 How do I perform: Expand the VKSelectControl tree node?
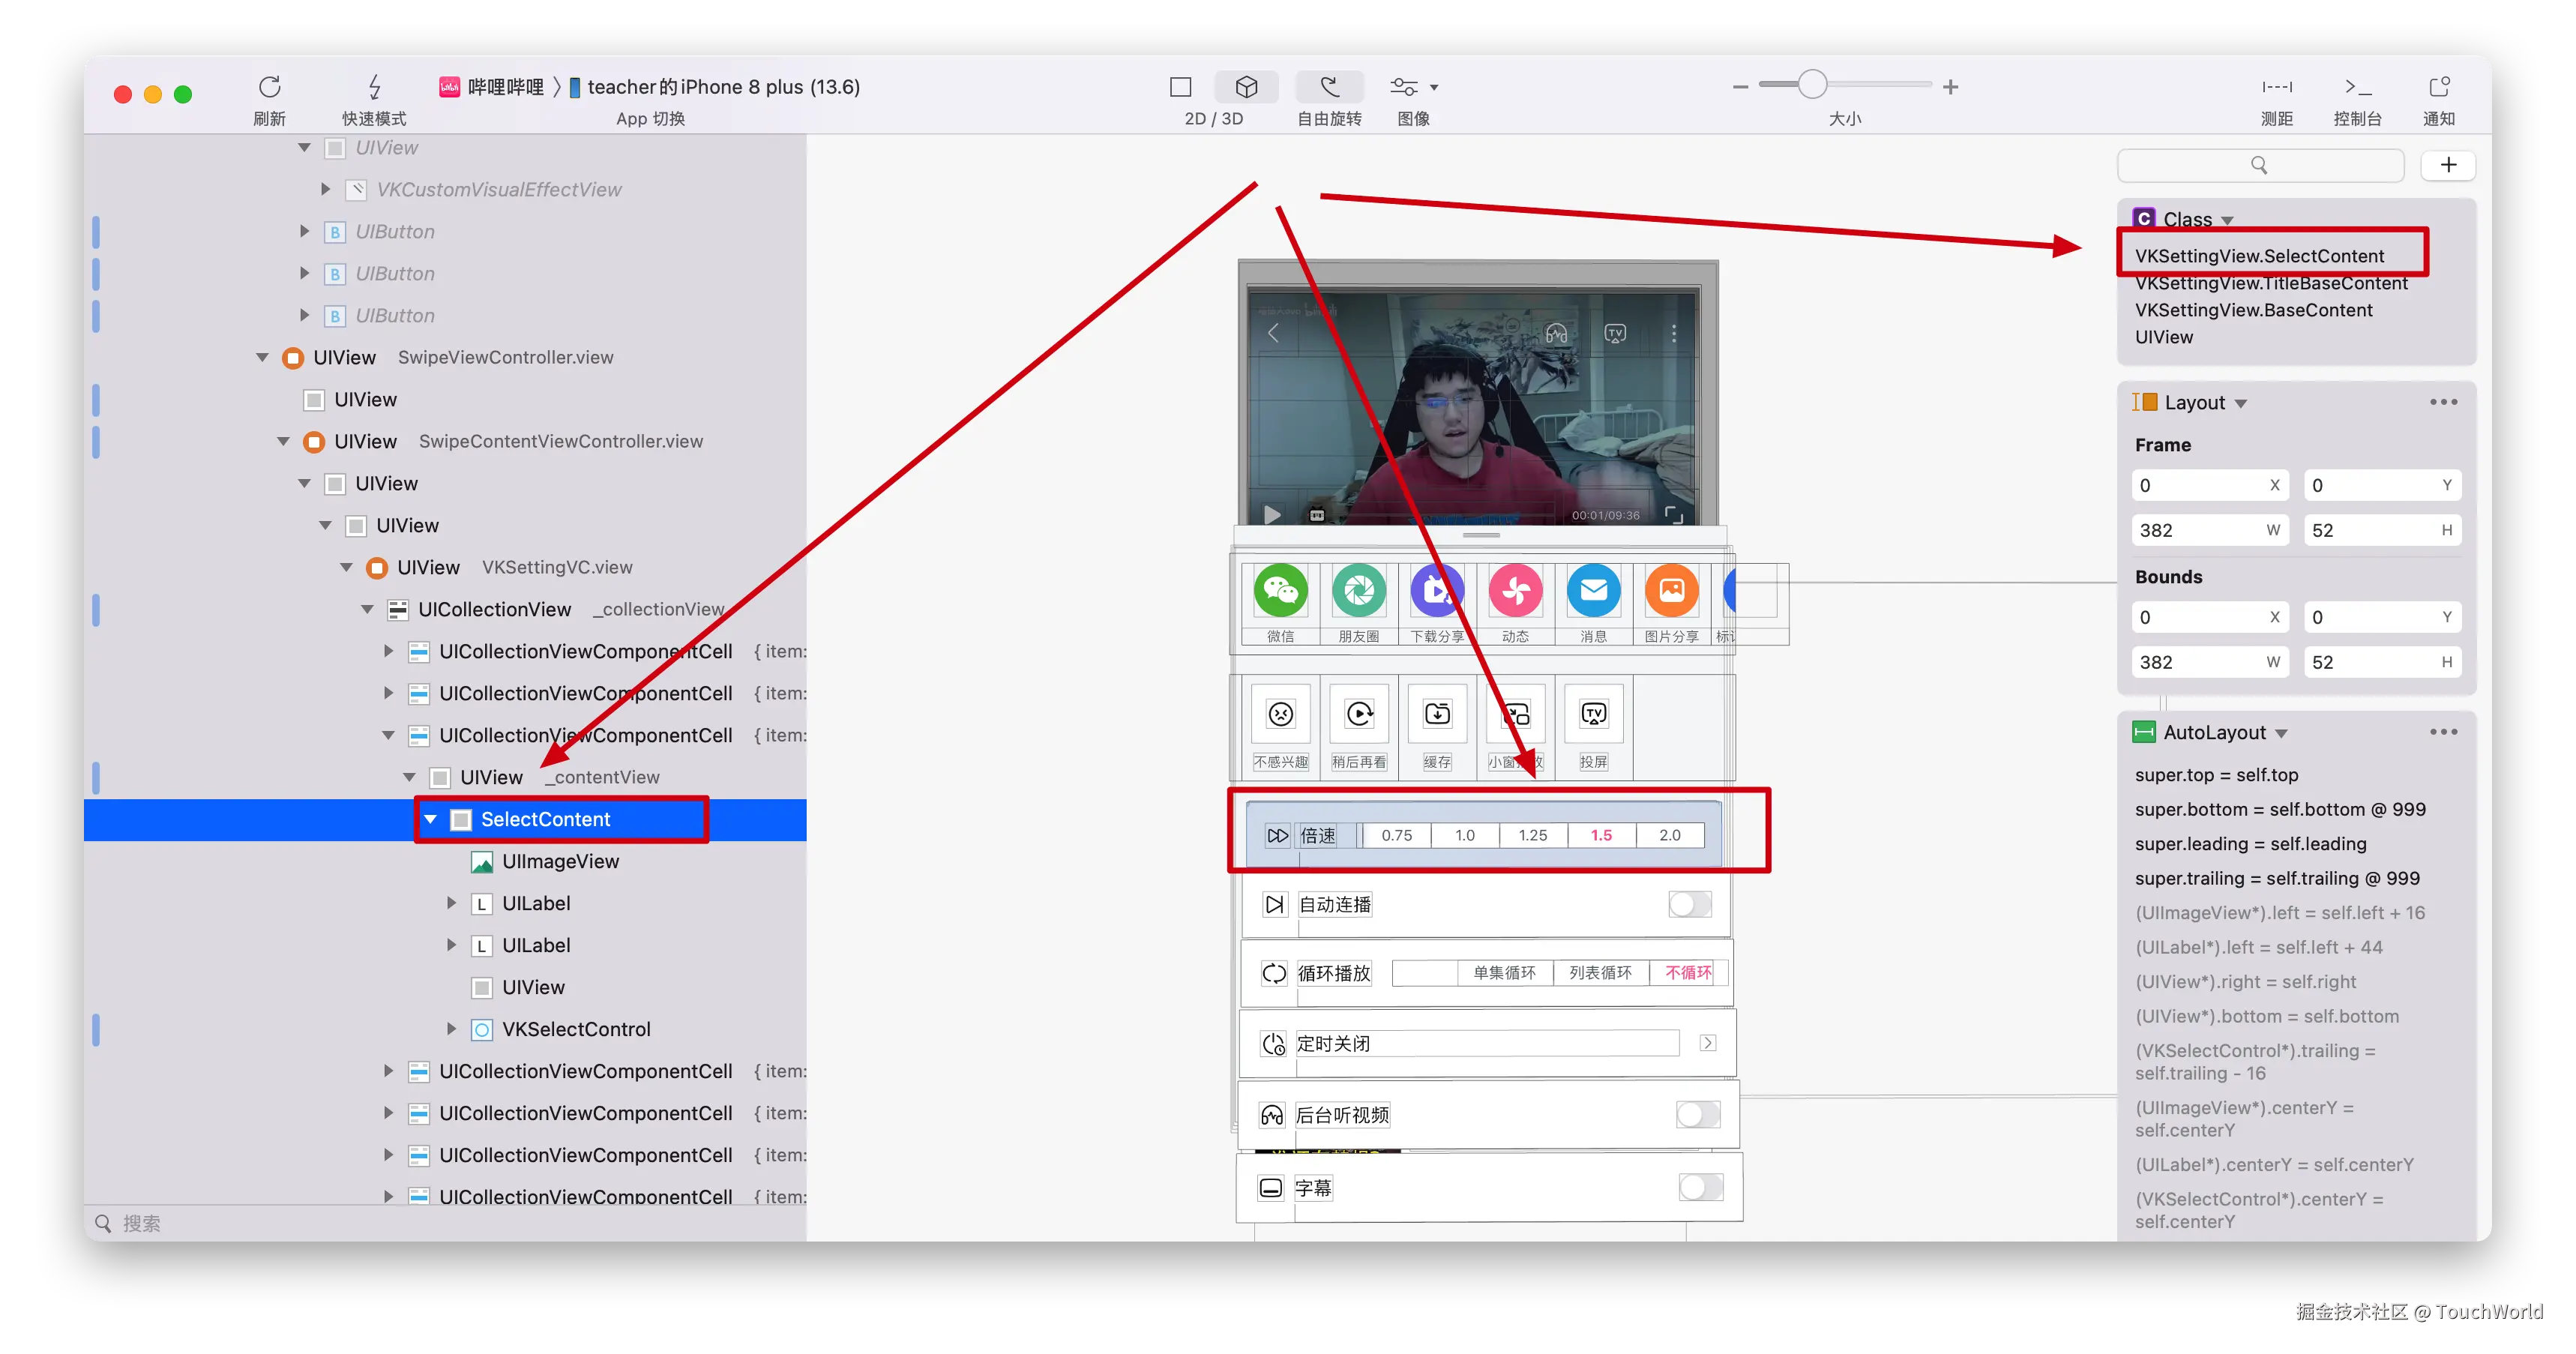pos(451,1029)
